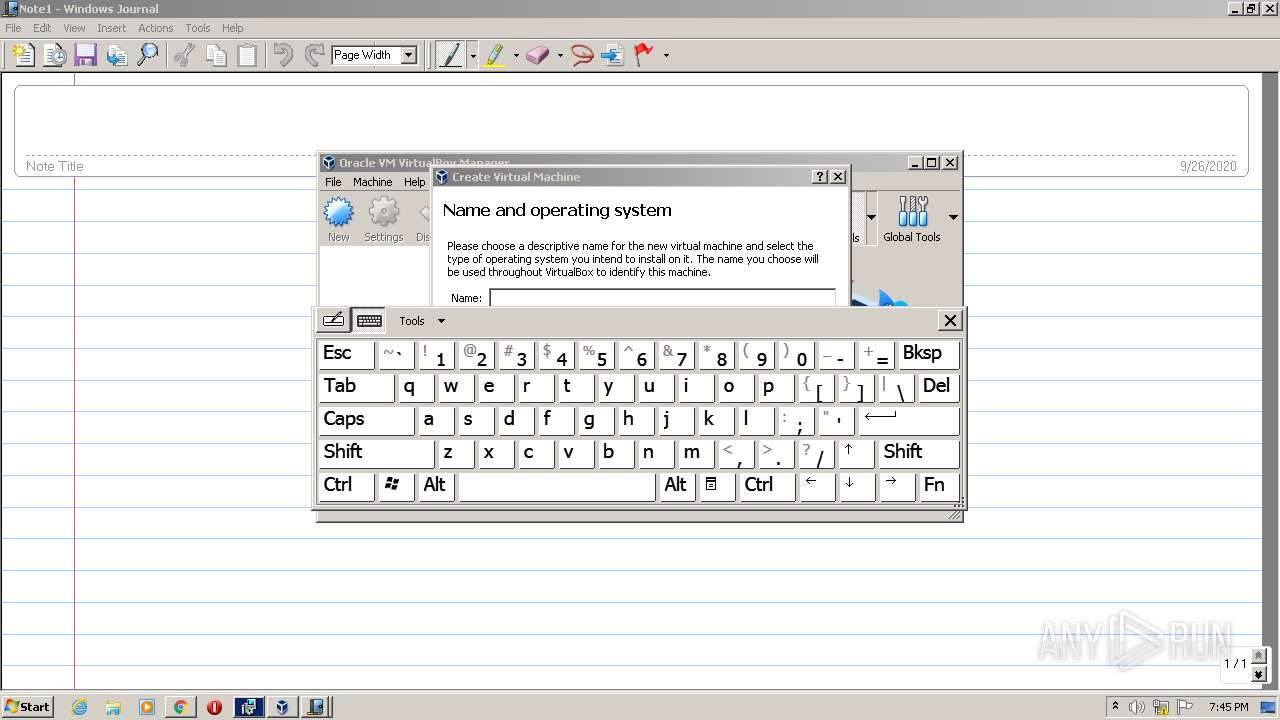Click New in VirtualBox Manager toolbar
The width and height of the screenshot is (1280, 720).
coord(339,219)
